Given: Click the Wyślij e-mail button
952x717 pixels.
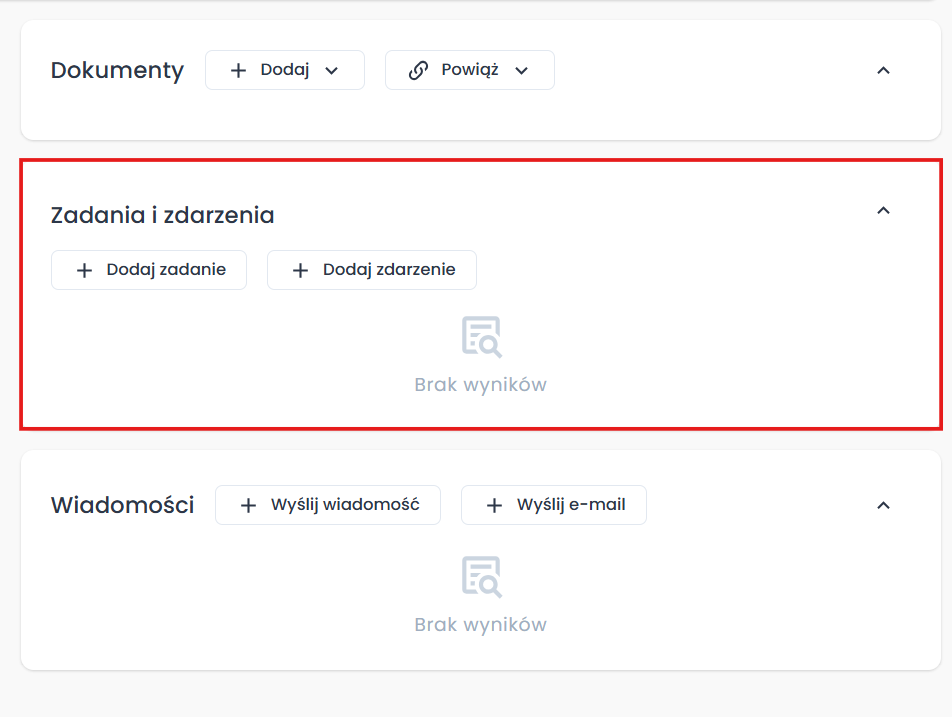Looking at the screenshot, I should click(553, 505).
